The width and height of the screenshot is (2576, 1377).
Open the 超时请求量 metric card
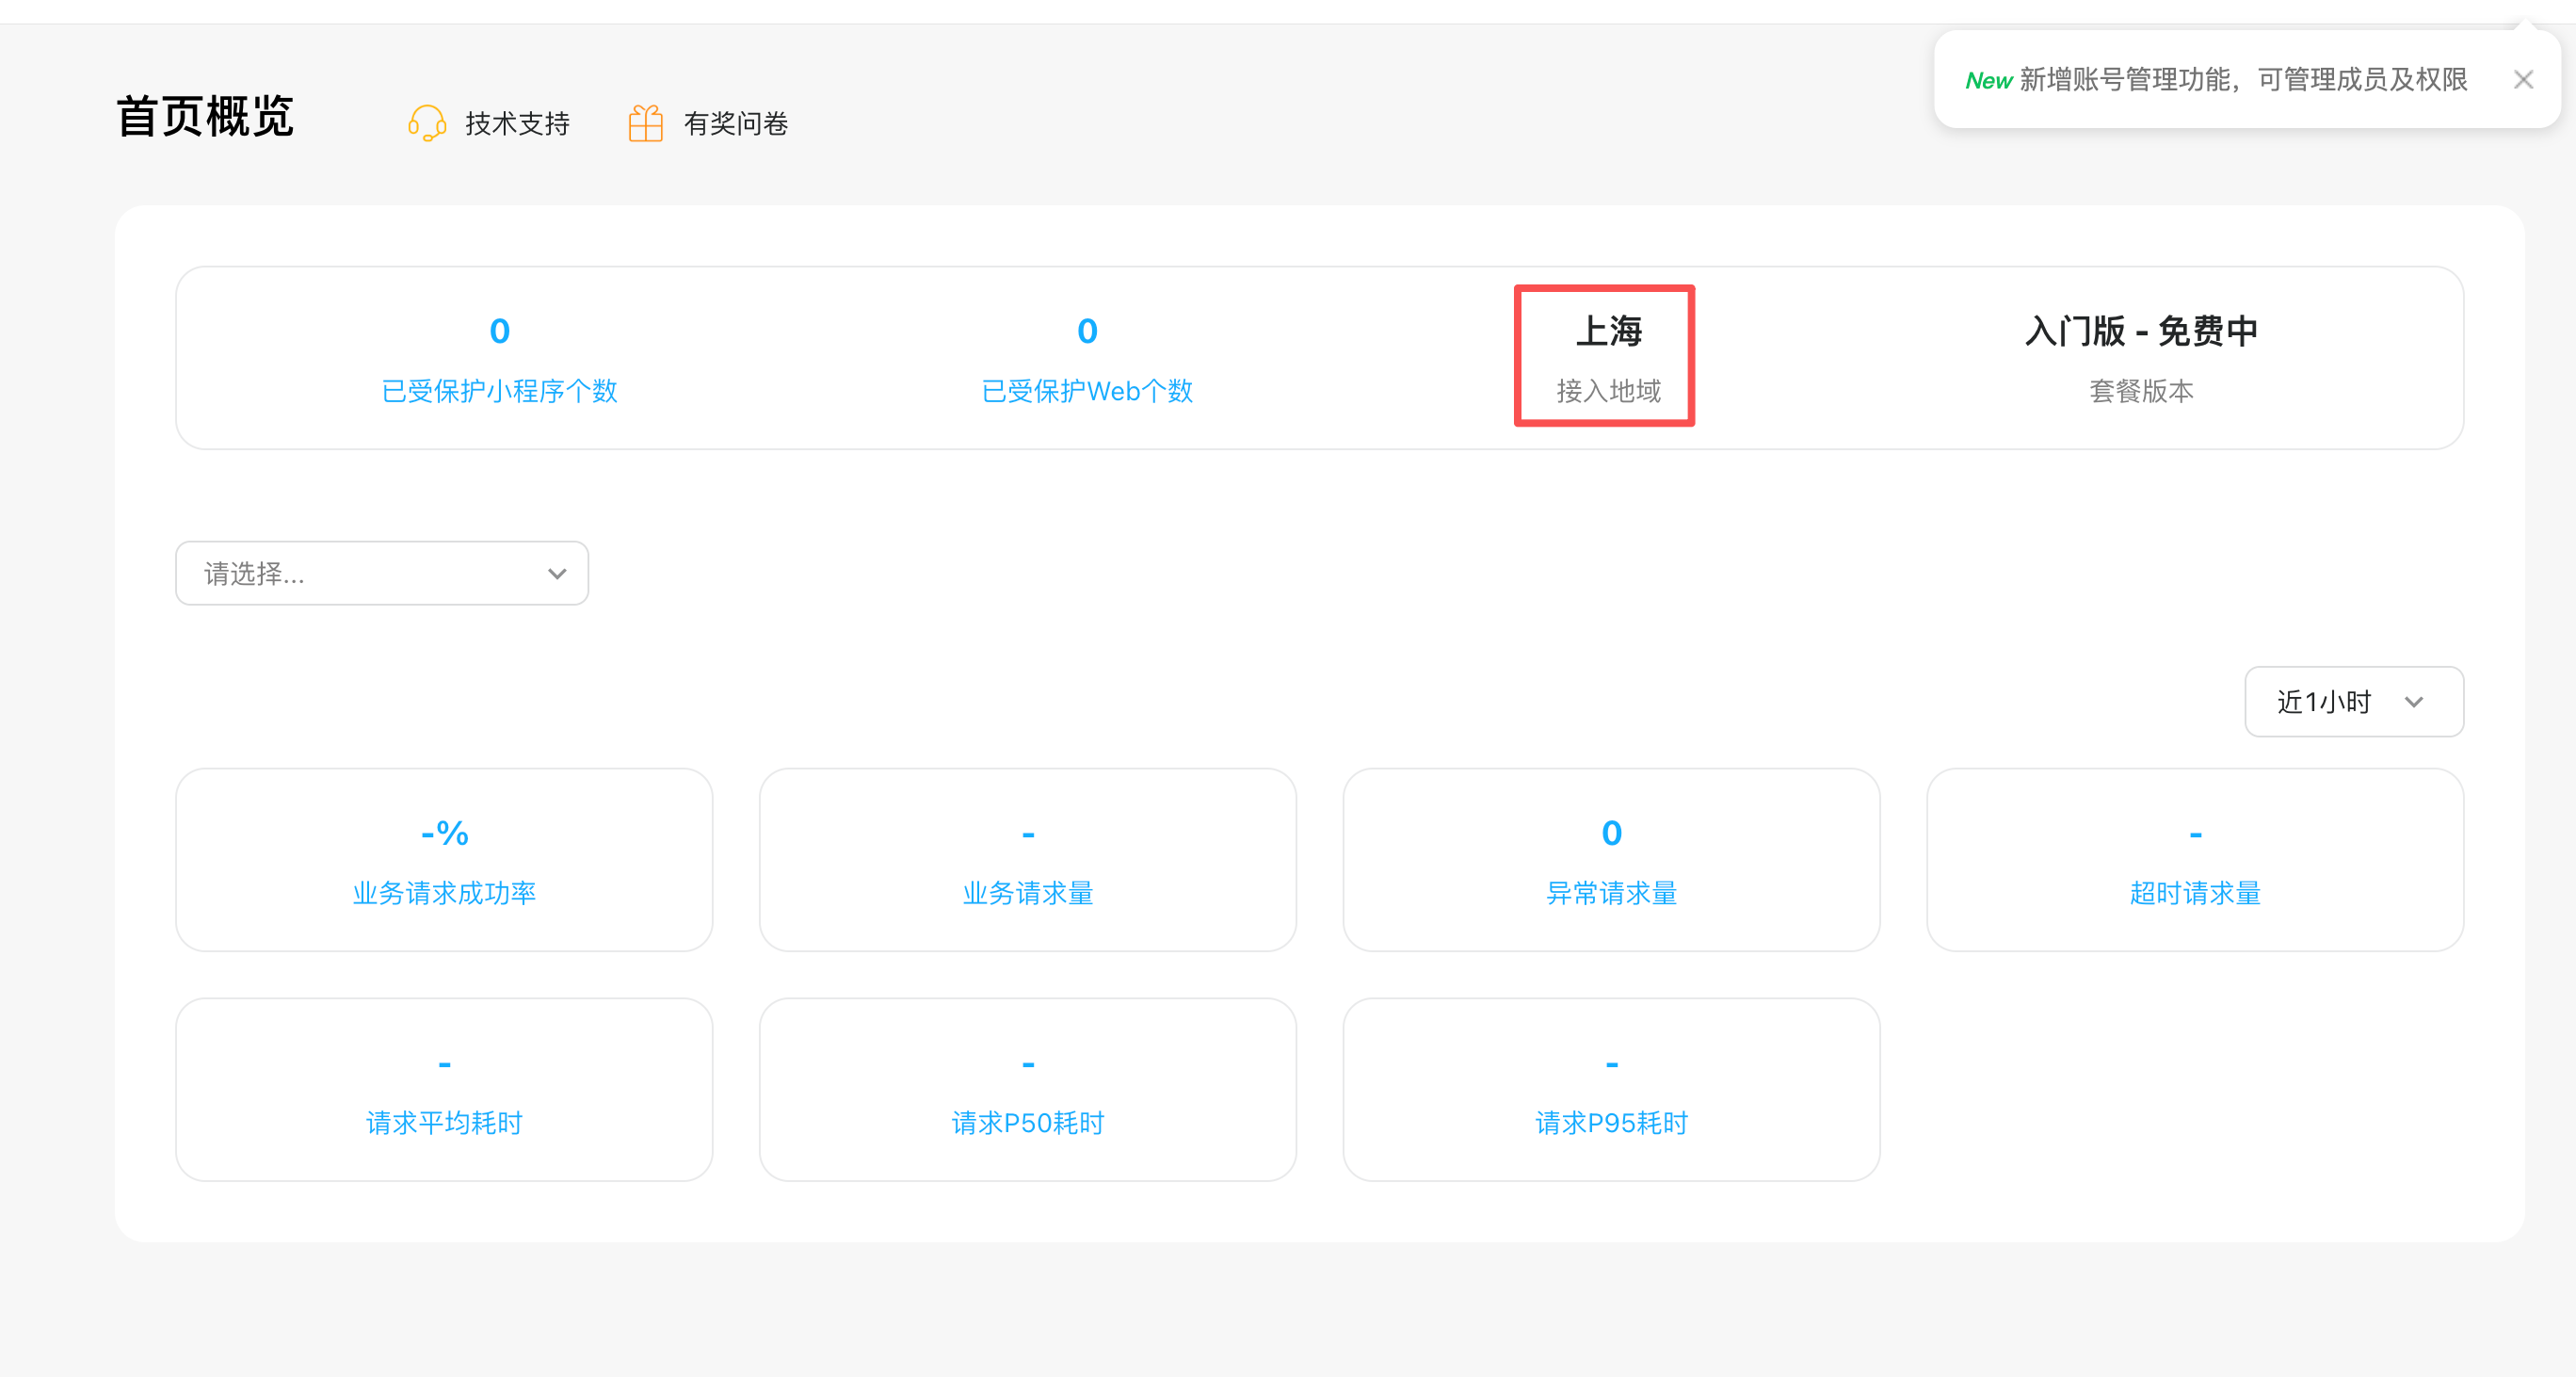[2194, 860]
